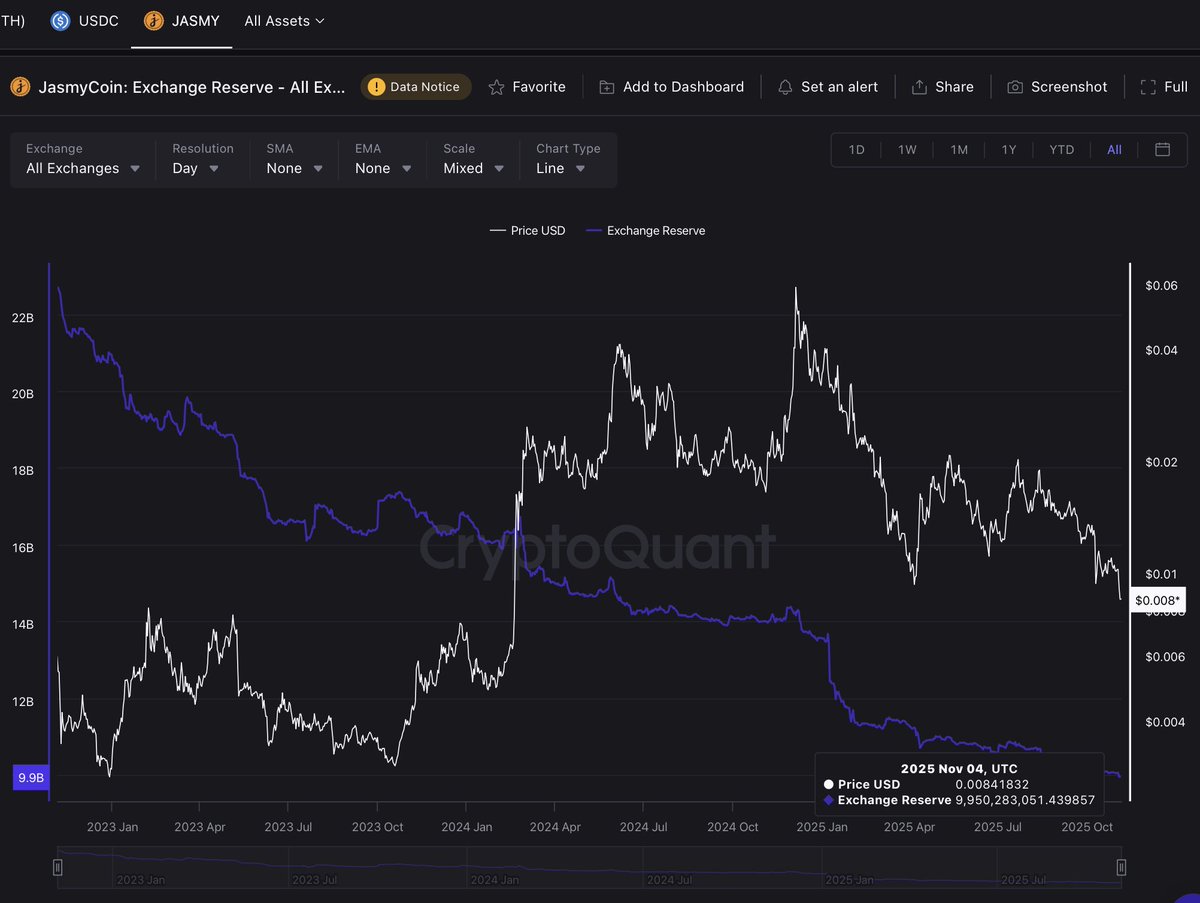The image size is (1200, 903).
Task: Open the Resolution Day dropdown
Action: tap(202, 159)
